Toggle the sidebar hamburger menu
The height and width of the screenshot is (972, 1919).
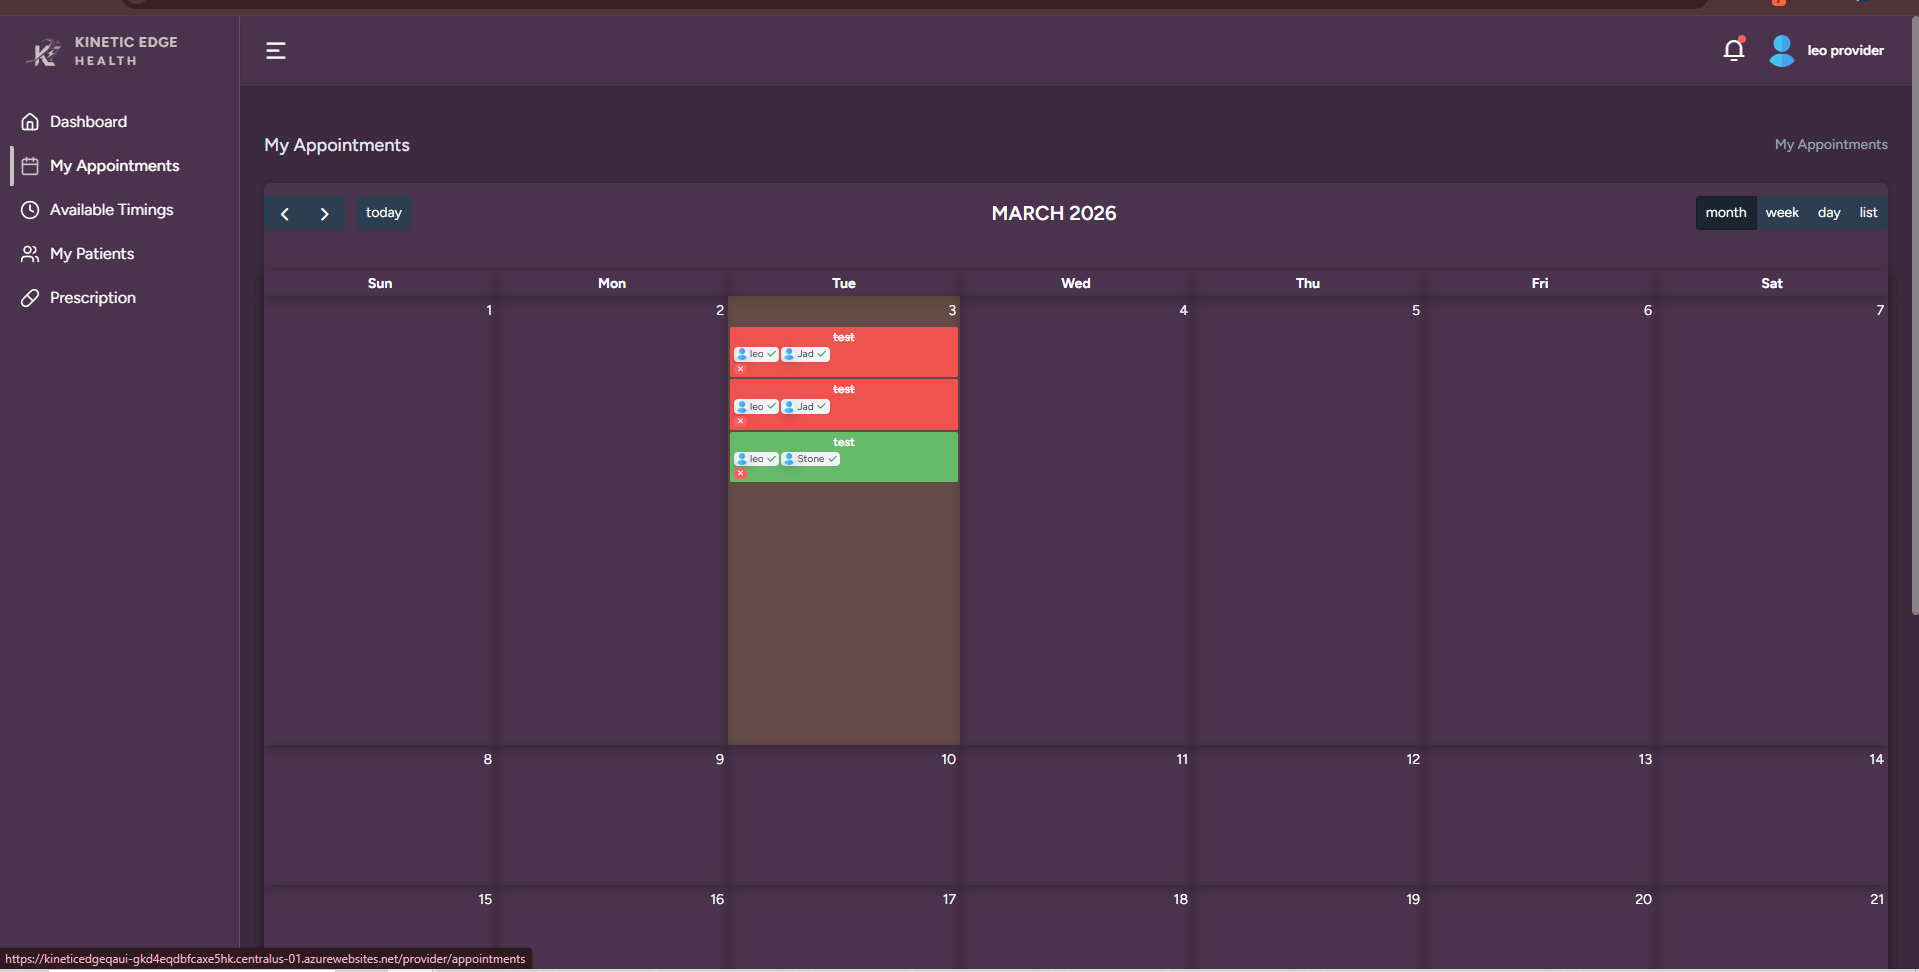[276, 51]
